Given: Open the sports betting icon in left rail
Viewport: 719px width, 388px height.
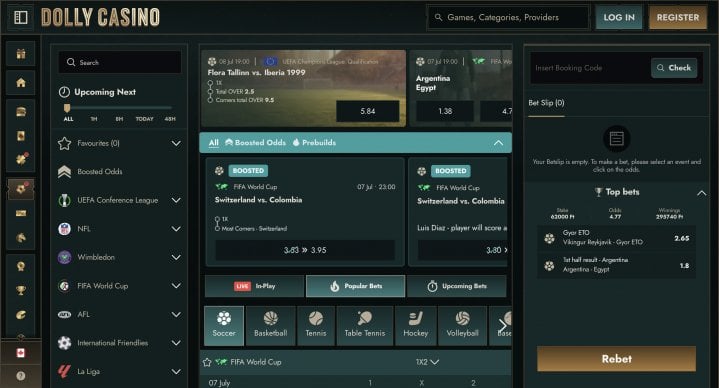Looking at the screenshot, I should [21, 188].
